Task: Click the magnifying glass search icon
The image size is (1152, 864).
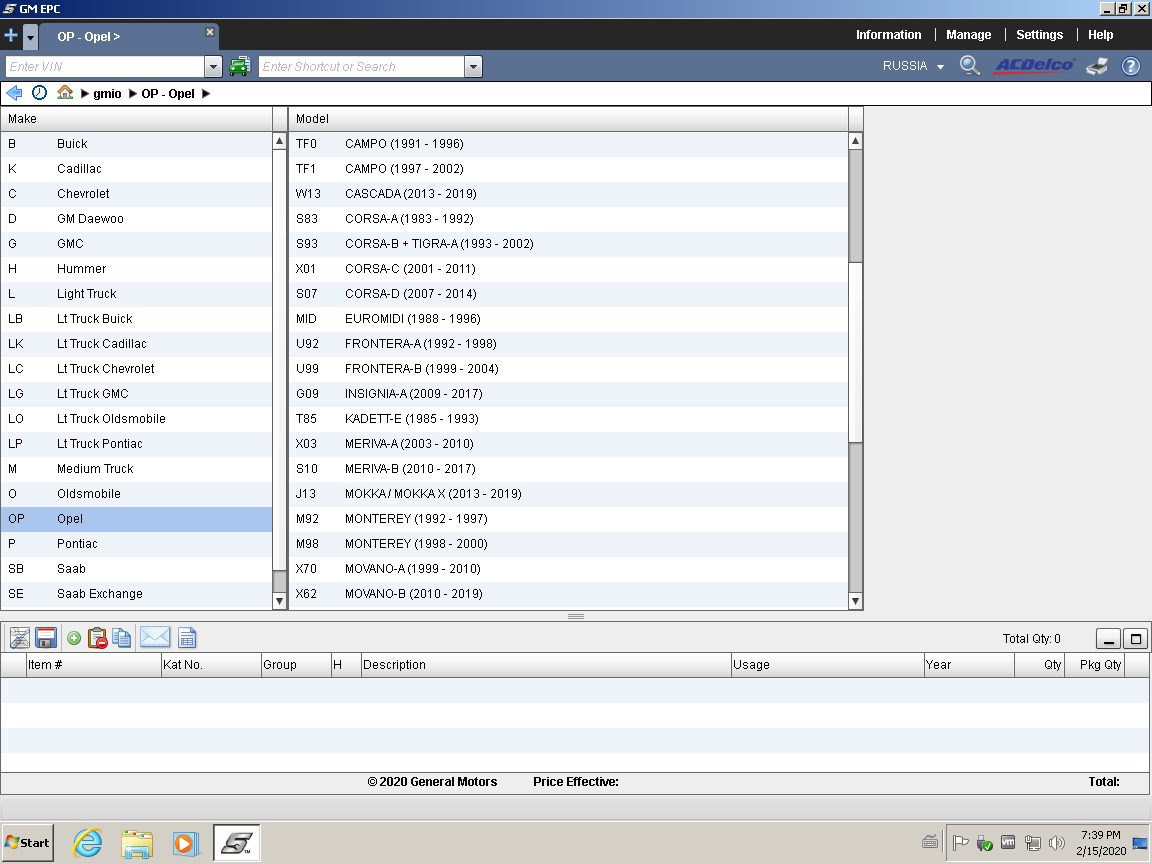Action: [x=970, y=65]
